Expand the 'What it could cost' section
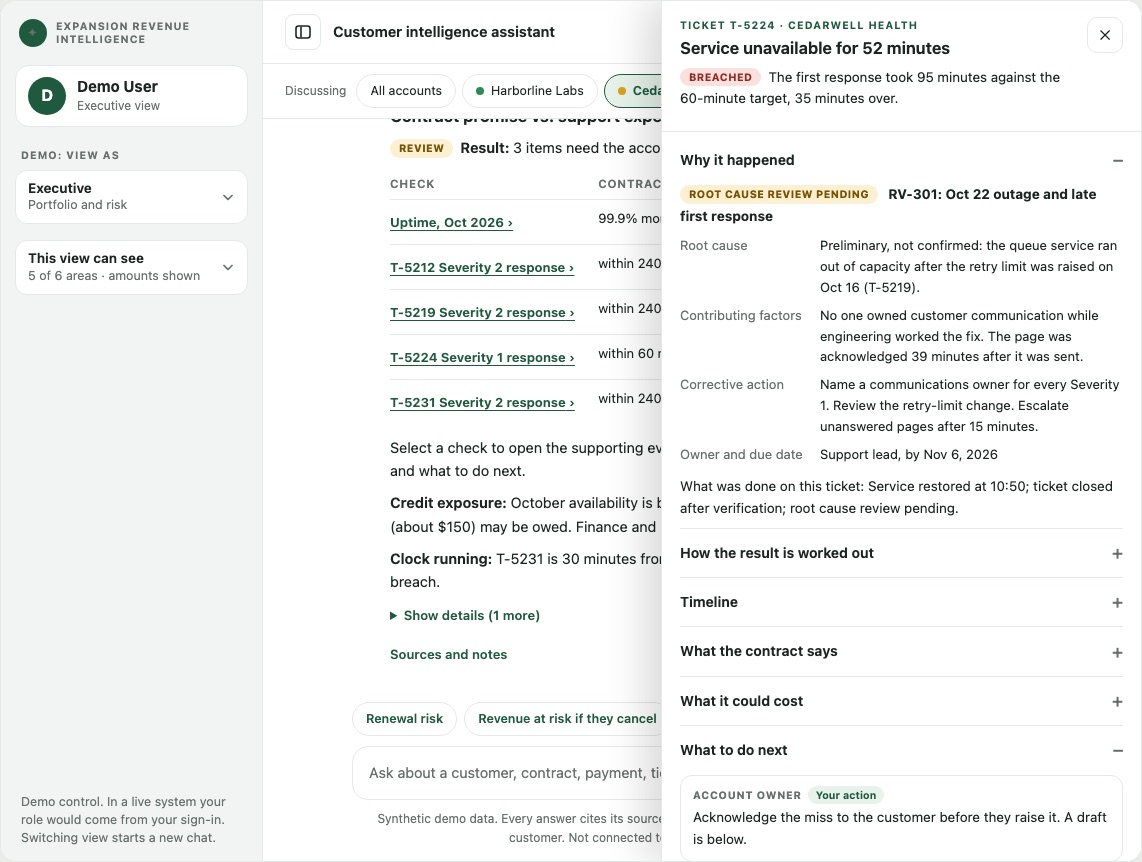1142x862 pixels. 901,701
